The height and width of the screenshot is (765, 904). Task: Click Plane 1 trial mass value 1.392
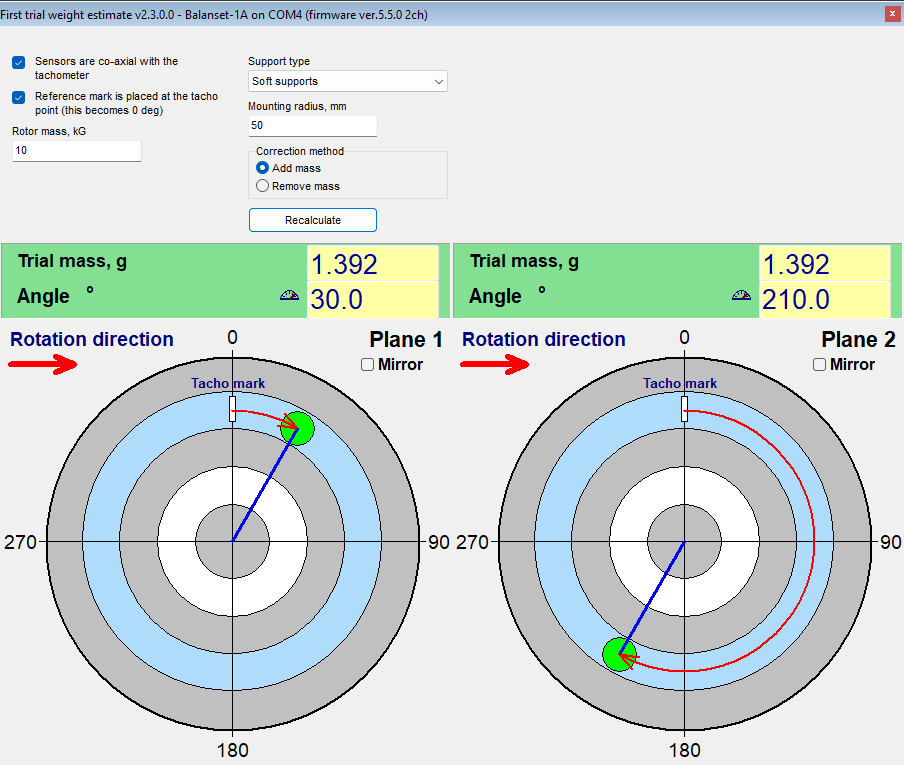[x=373, y=264]
